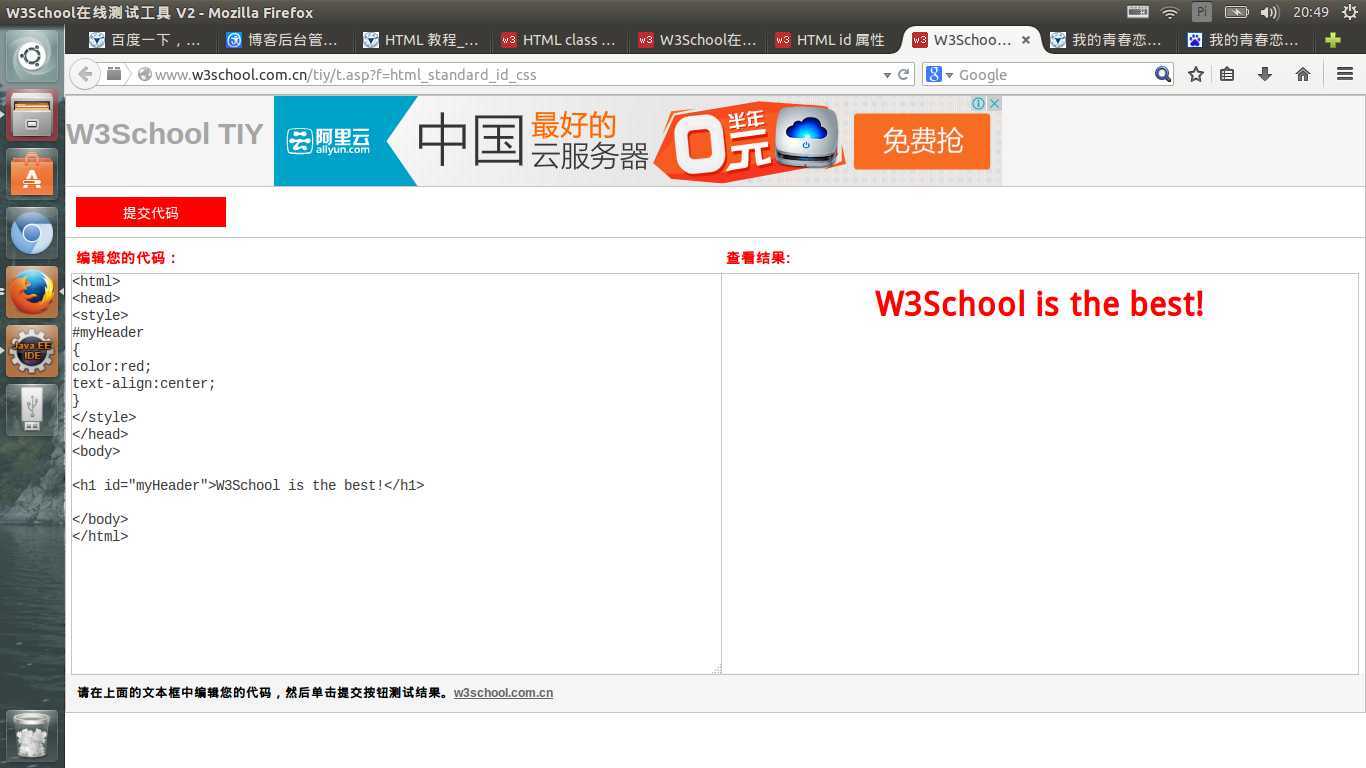Go to the Firefox home page icon
Viewport: 1366px width, 768px height.
(1303, 74)
